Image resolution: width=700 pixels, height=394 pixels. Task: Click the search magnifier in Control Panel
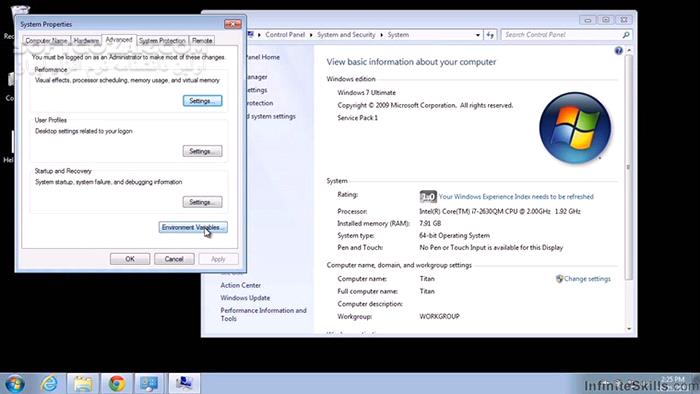click(x=626, y=35)
